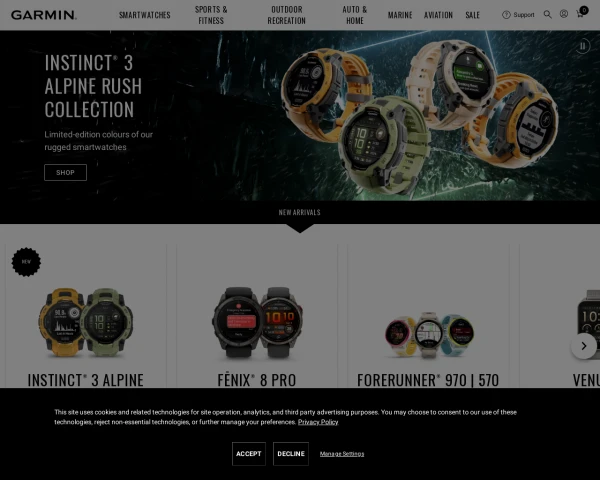
Task: Open the user account icon
Action: [564, 14]
